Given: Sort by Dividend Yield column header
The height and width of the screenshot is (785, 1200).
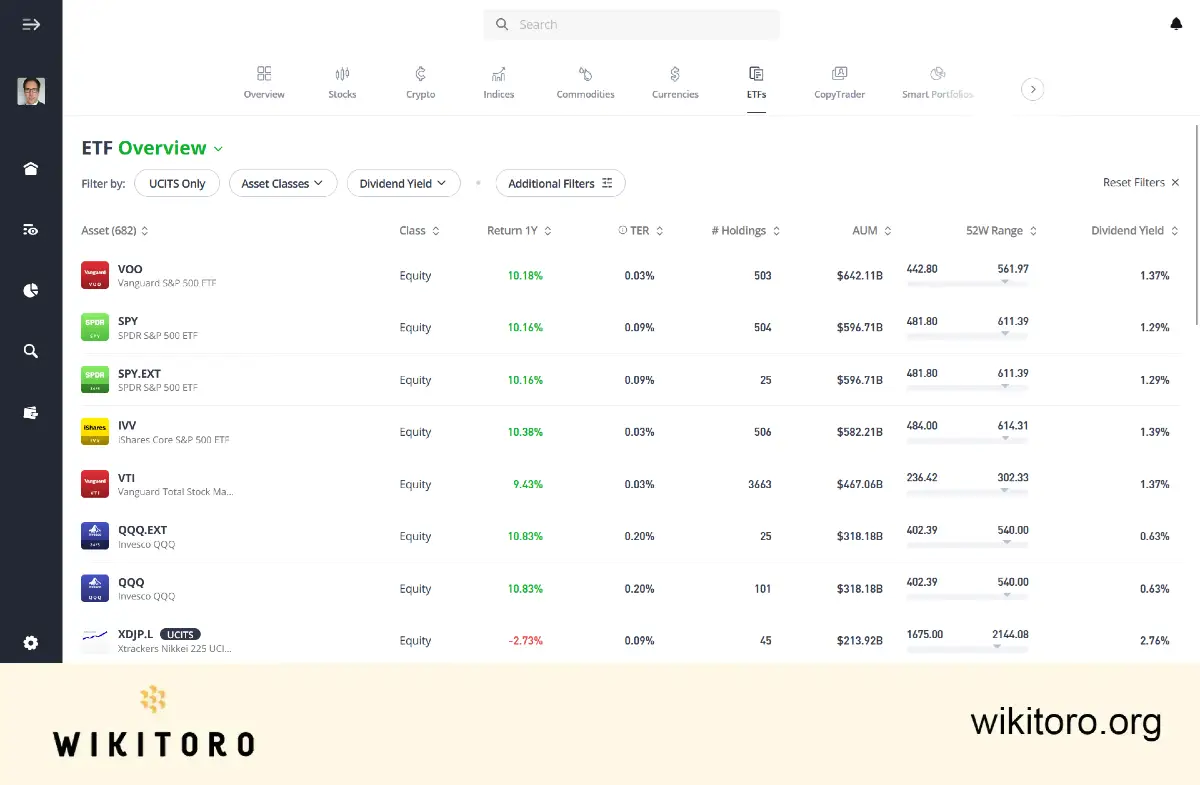Looking at the screenshot, I should (x=1135, y=230).
